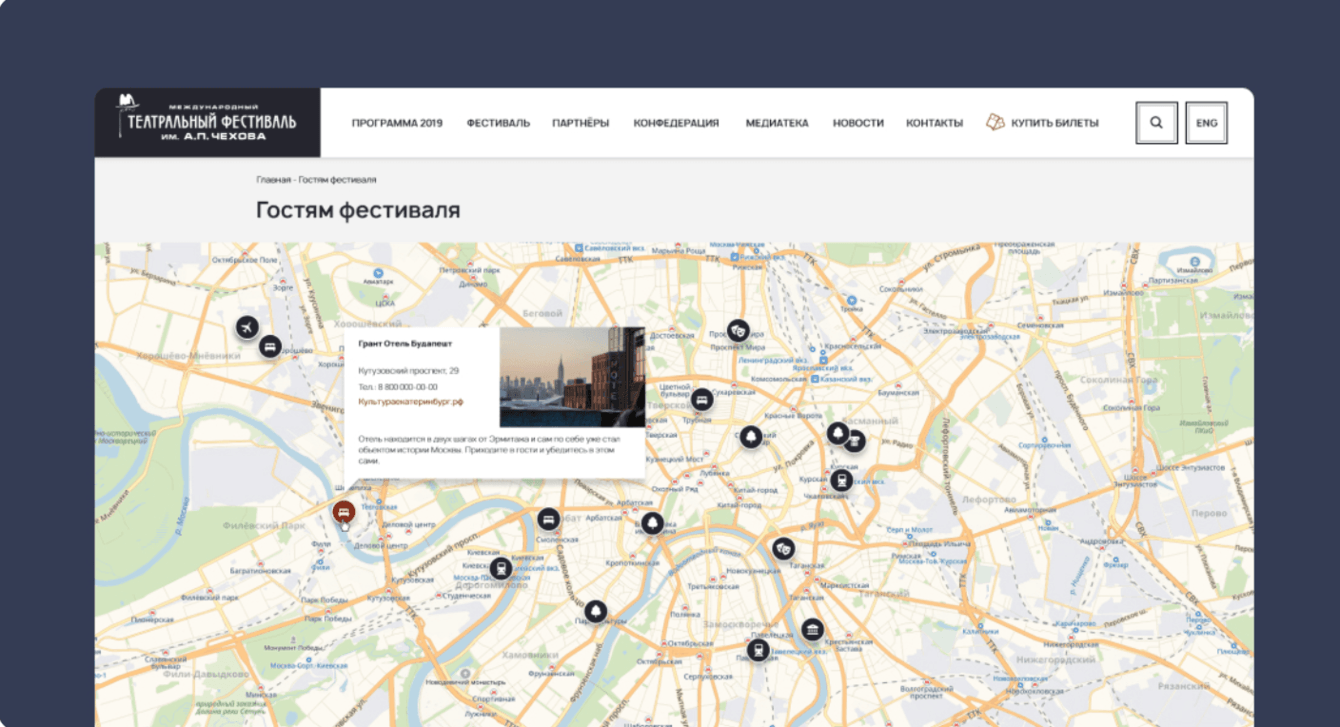
Task: Select the museum building marker near Крестьянская Застава
Action: point(812,630)
